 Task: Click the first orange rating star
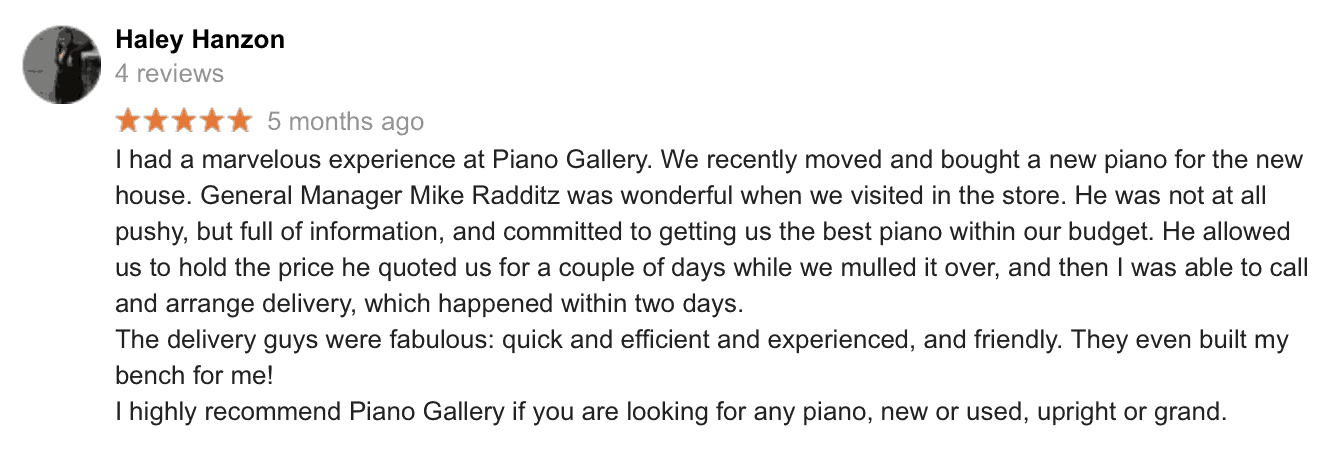129,121
